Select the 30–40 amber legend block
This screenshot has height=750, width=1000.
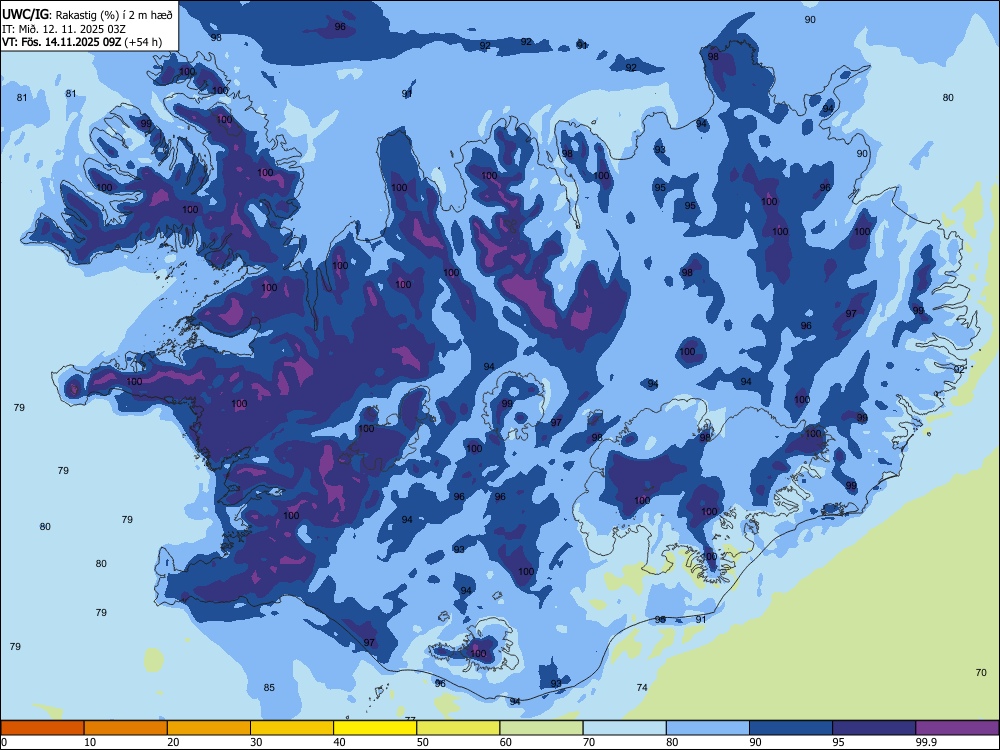pyautogui.click(x=292, y=728)
